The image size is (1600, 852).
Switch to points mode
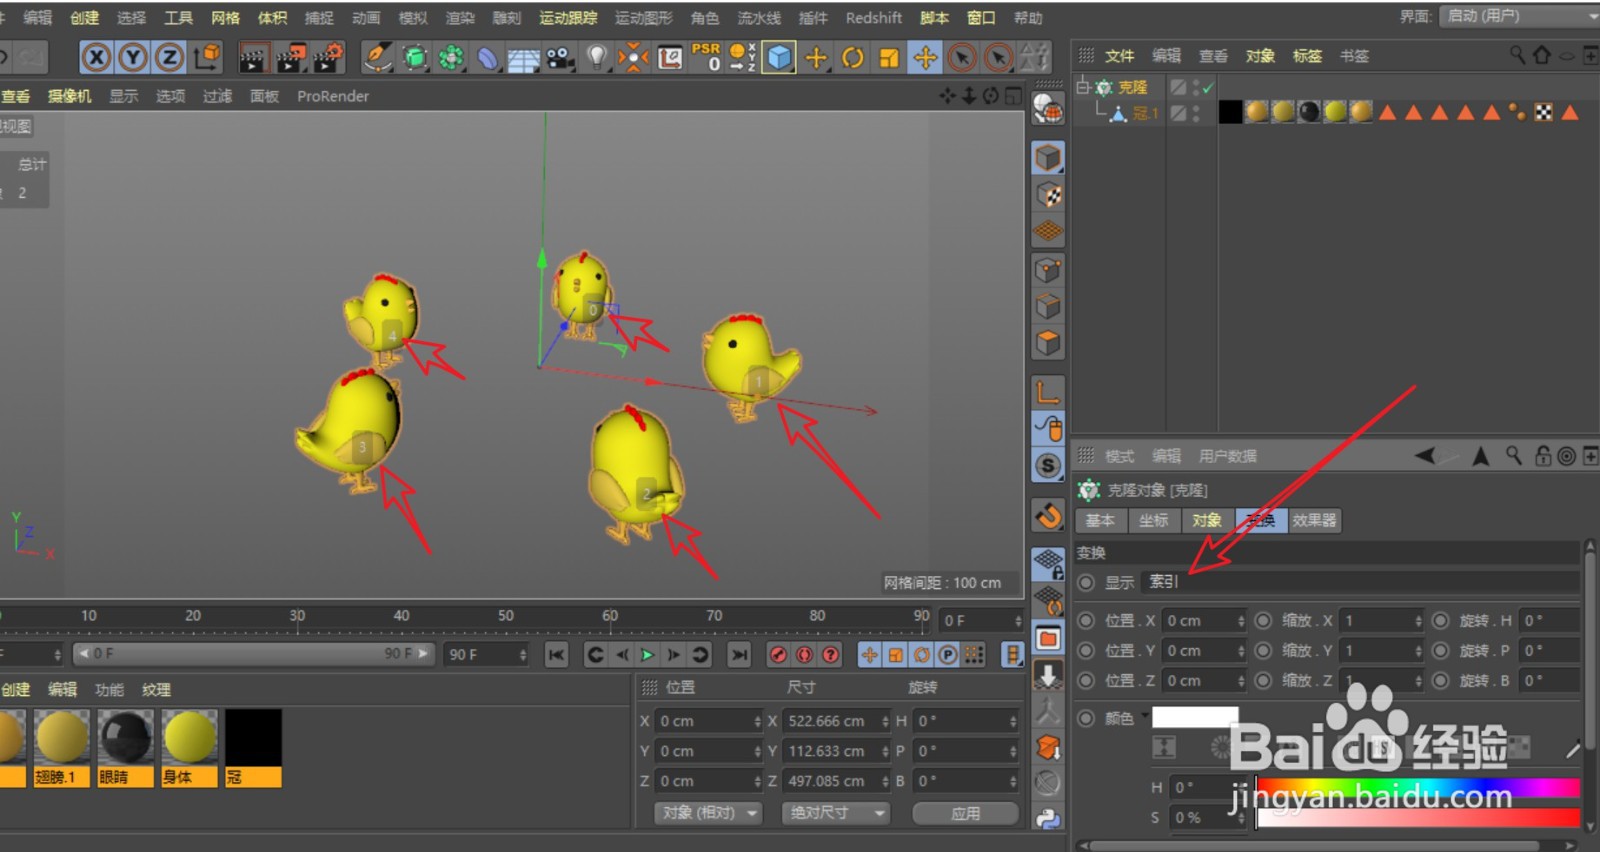point(1048,270)
